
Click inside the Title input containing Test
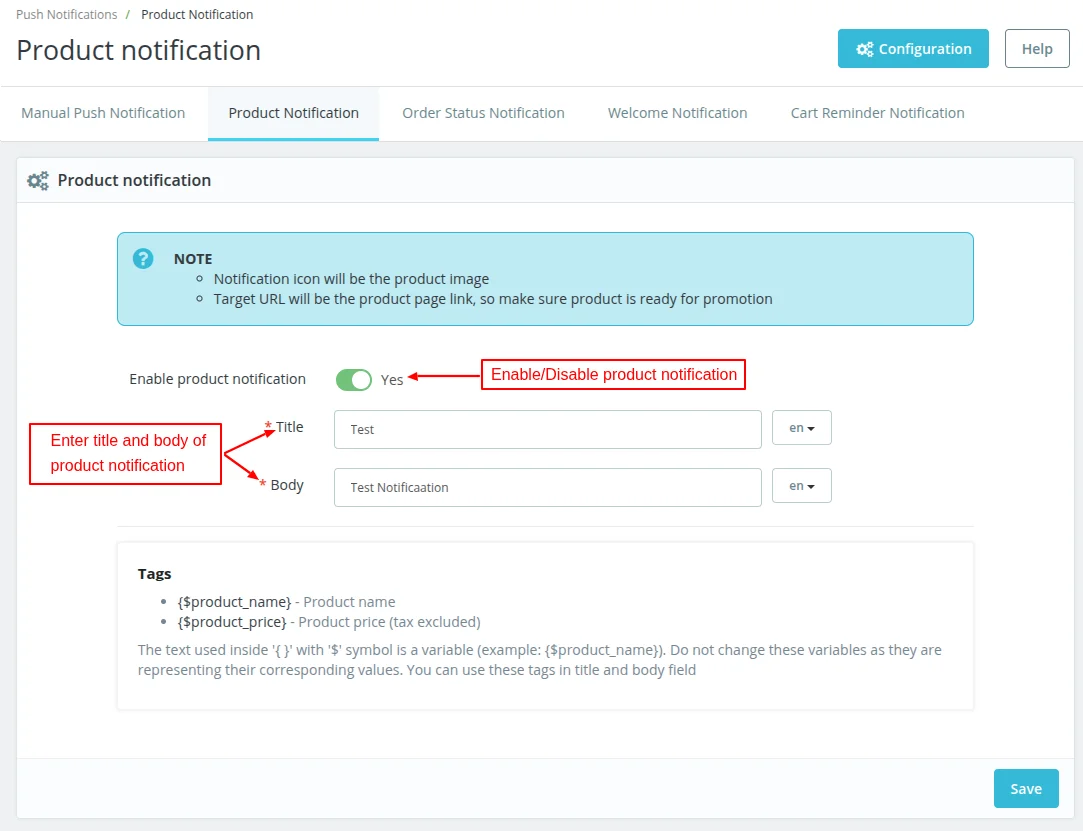click(x=547, y=429)
